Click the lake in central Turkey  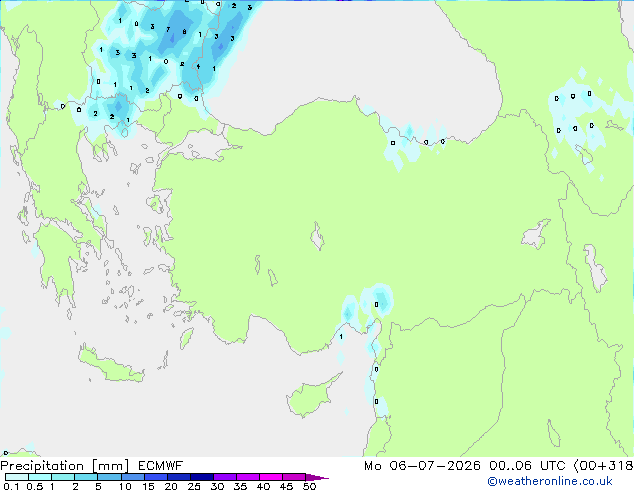317,236
